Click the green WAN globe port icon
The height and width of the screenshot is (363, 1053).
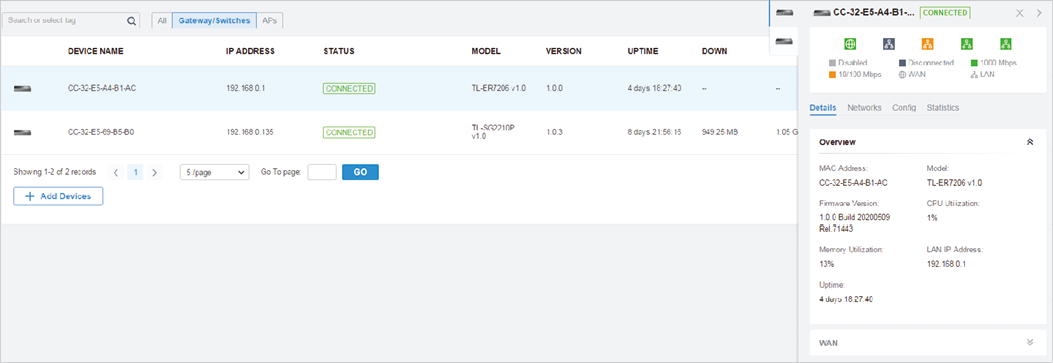click(850, 44)
